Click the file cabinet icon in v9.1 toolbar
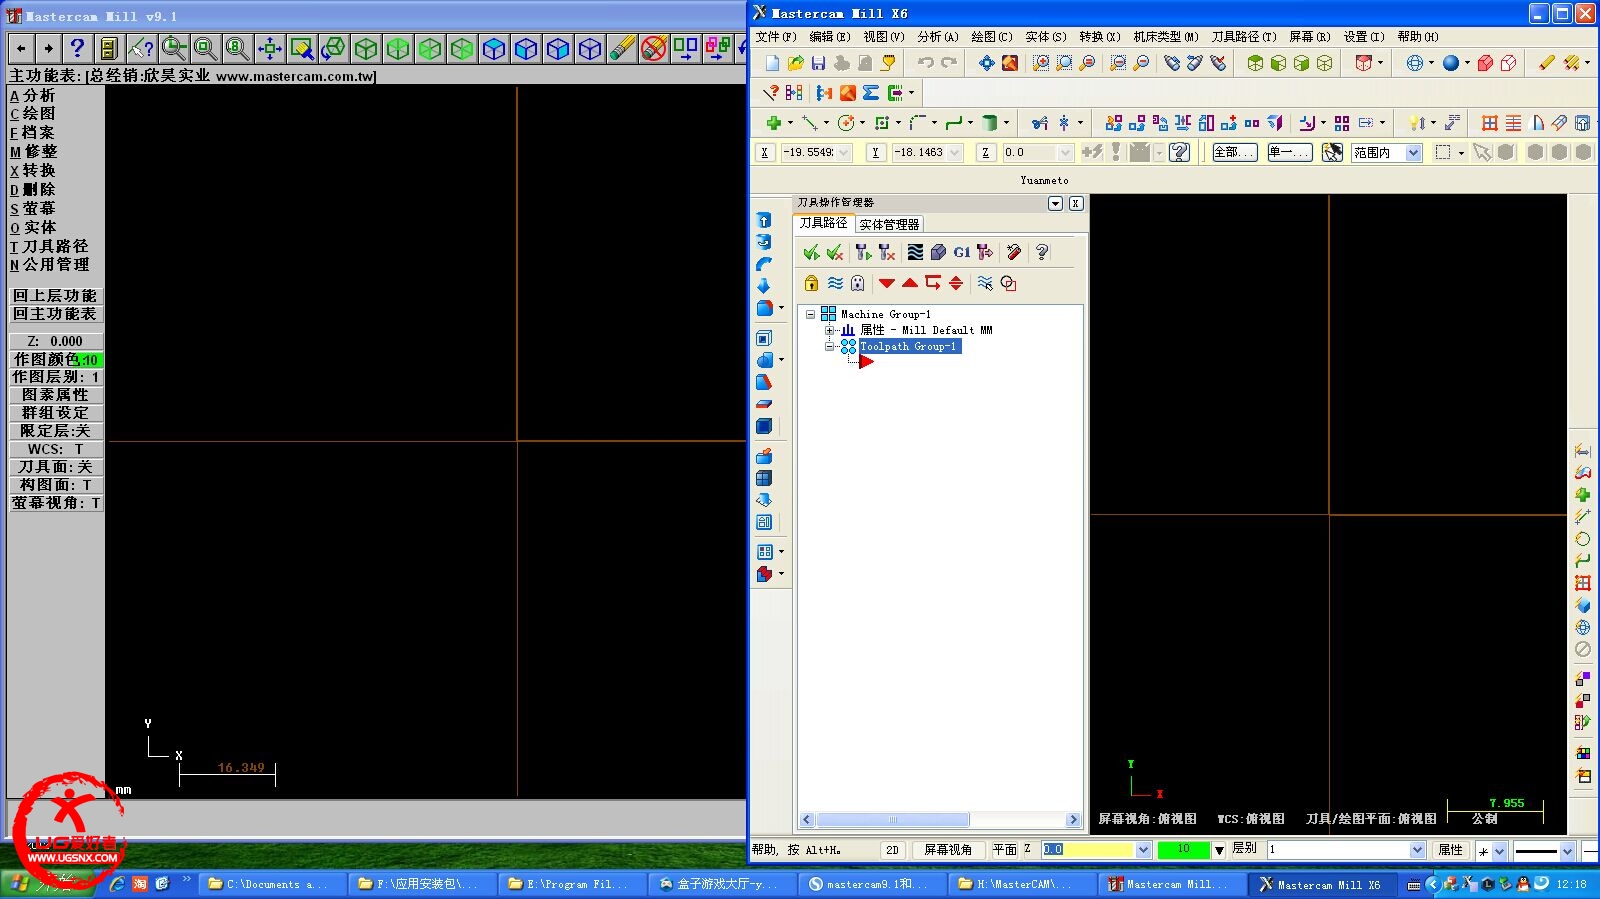Image resolution: width=1600 pixels, height=899 pixels. coord(109,48)
